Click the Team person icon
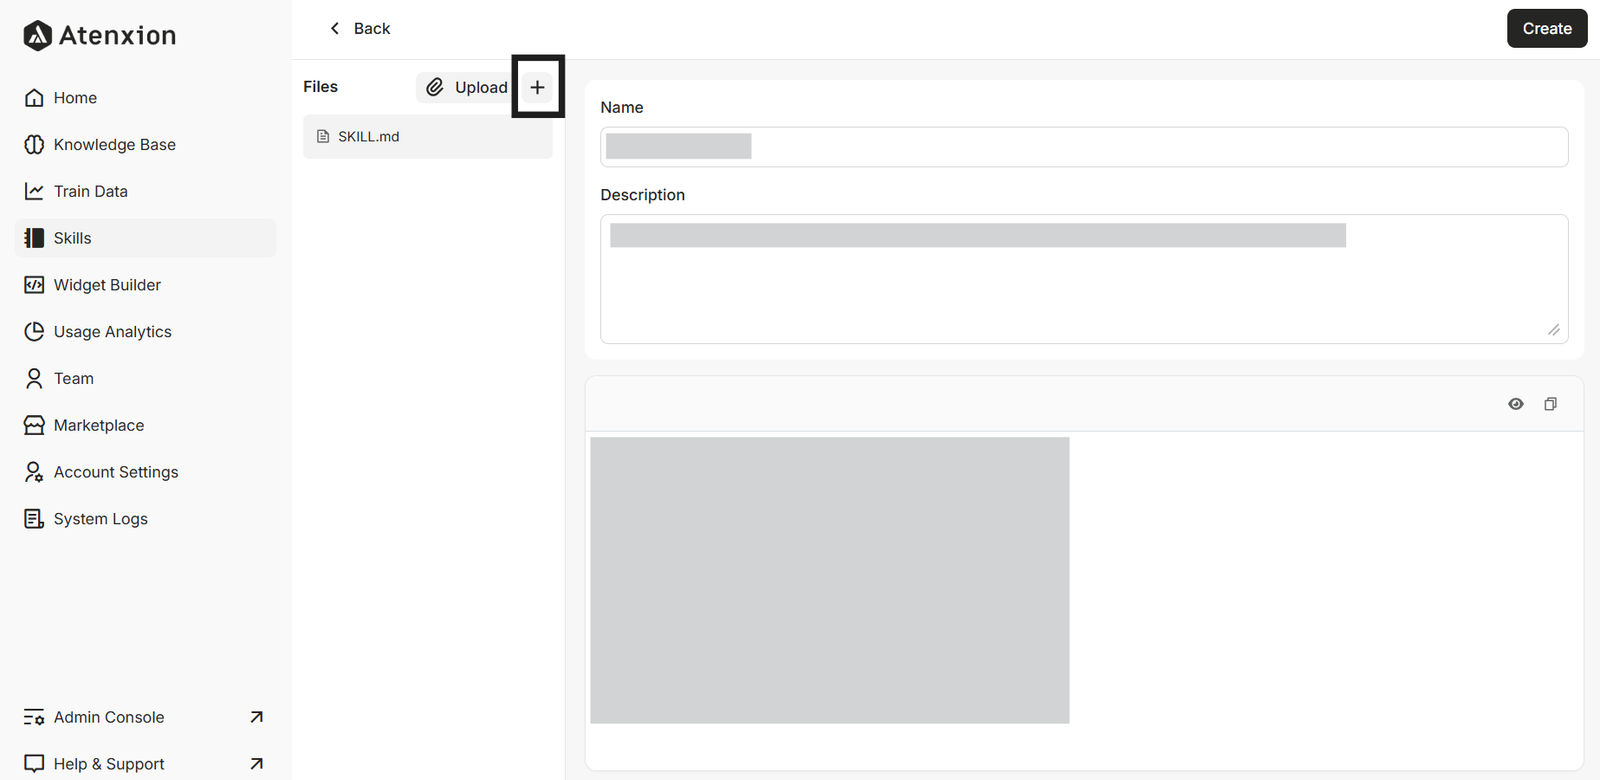Image resolution: width=1600 pixels, height=780 pixels. pos(34,378)
